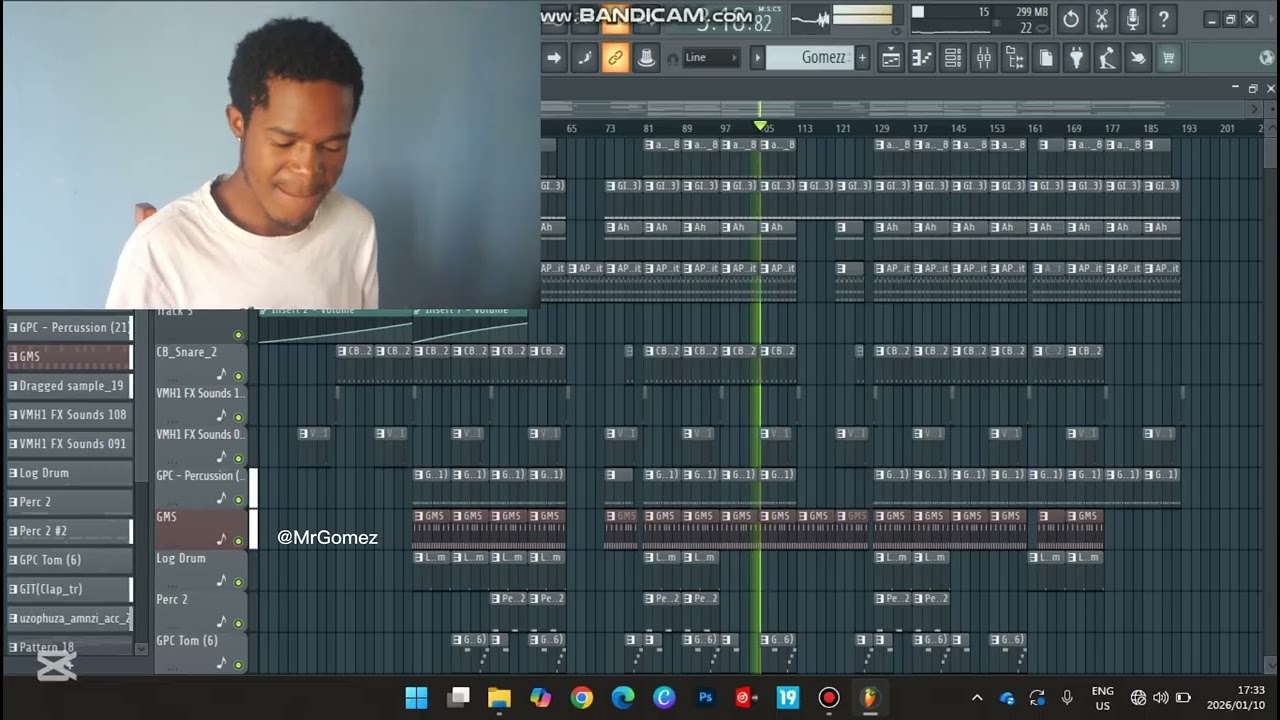Select the Log Drum track header

[200, 568]
